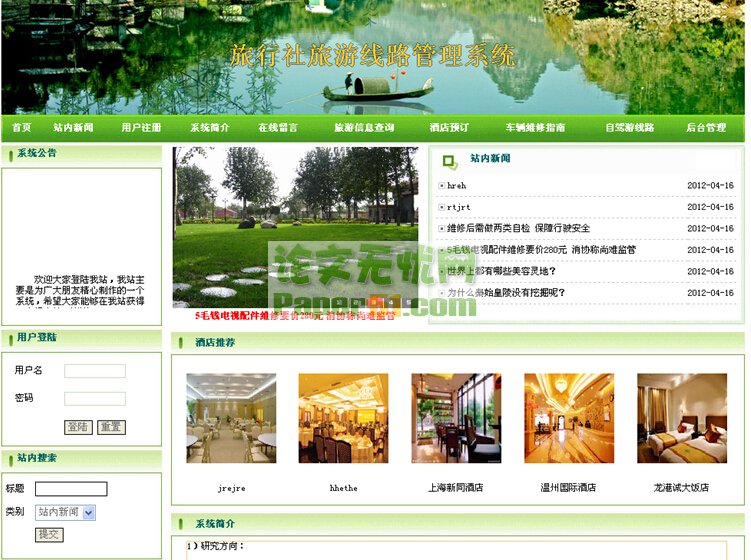Open 旅游信息查询 navigation item
751x560 pixels.
(x=364, y=128)
